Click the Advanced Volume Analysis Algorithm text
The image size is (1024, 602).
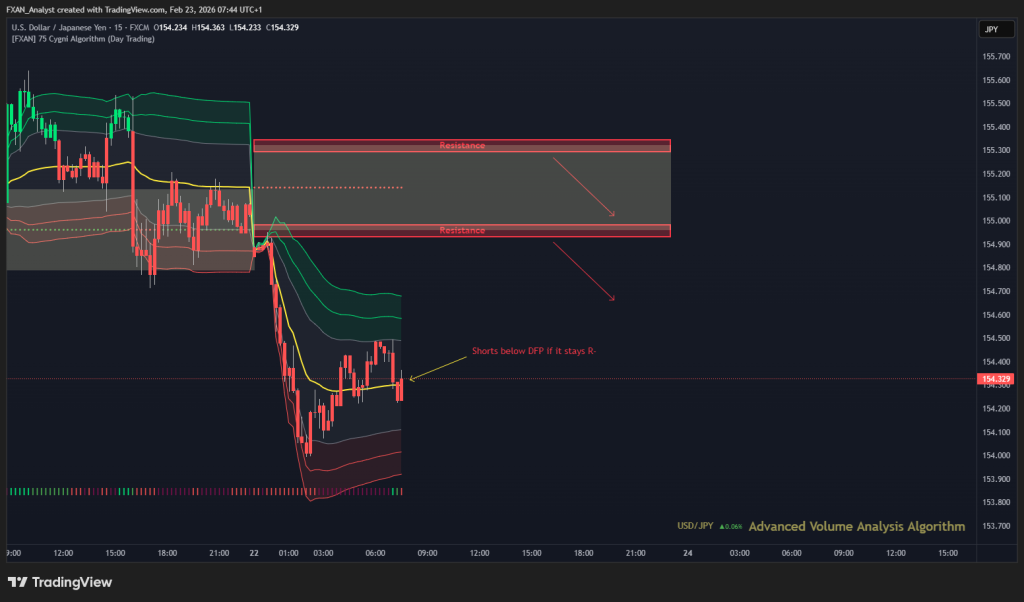(856, 526)
